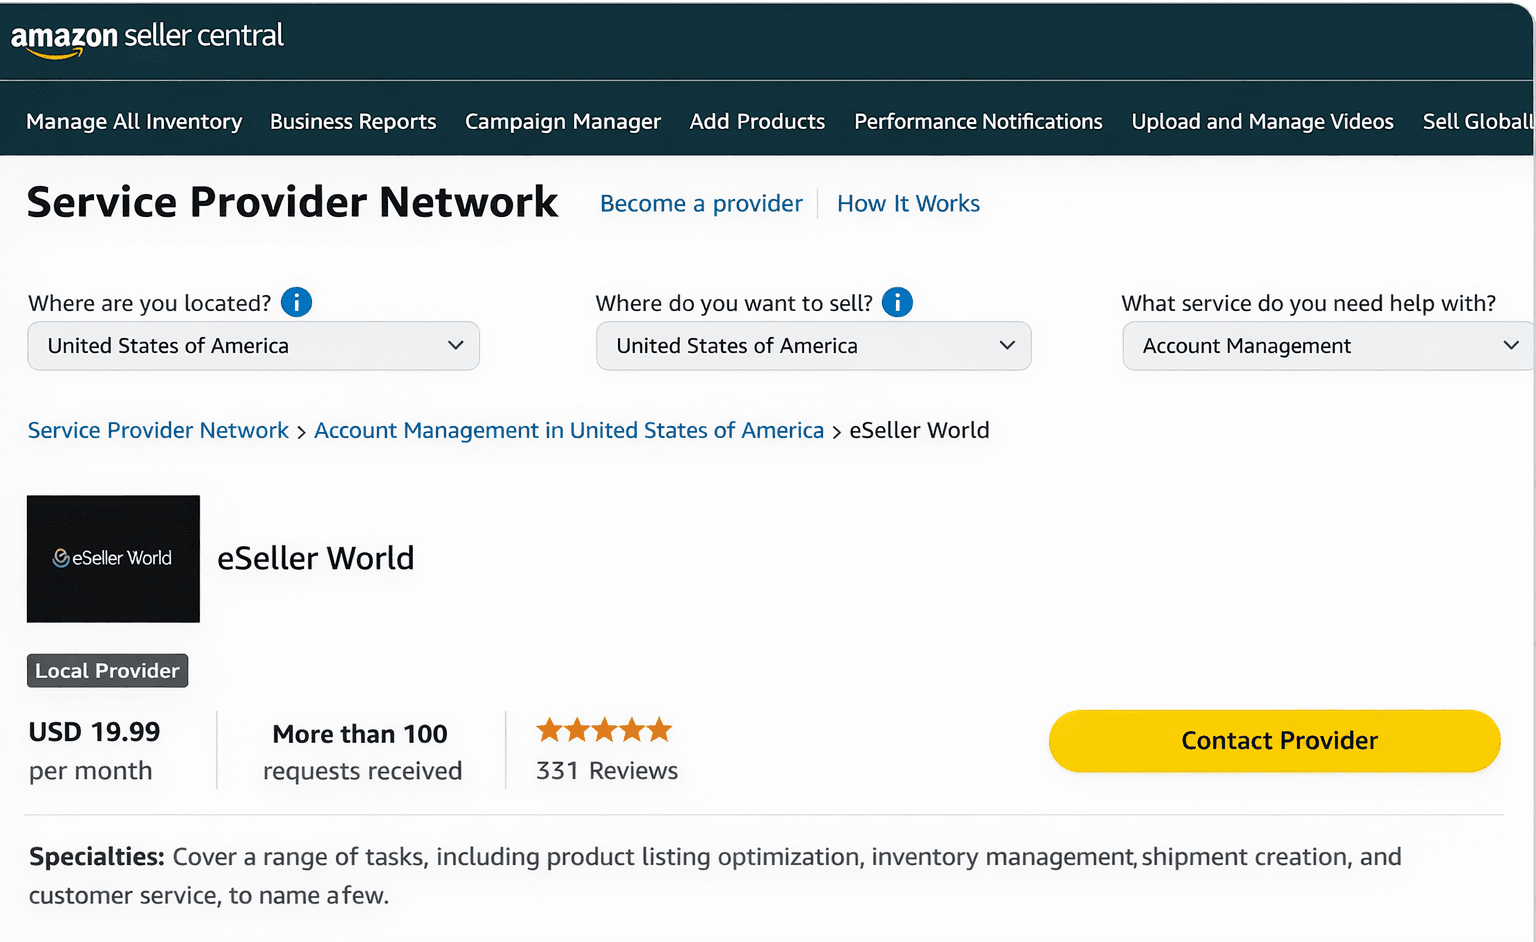The width and height of the screenshot is (1536, 942).
Task: Open the How It Works page
Action: [x=908, y=203]
